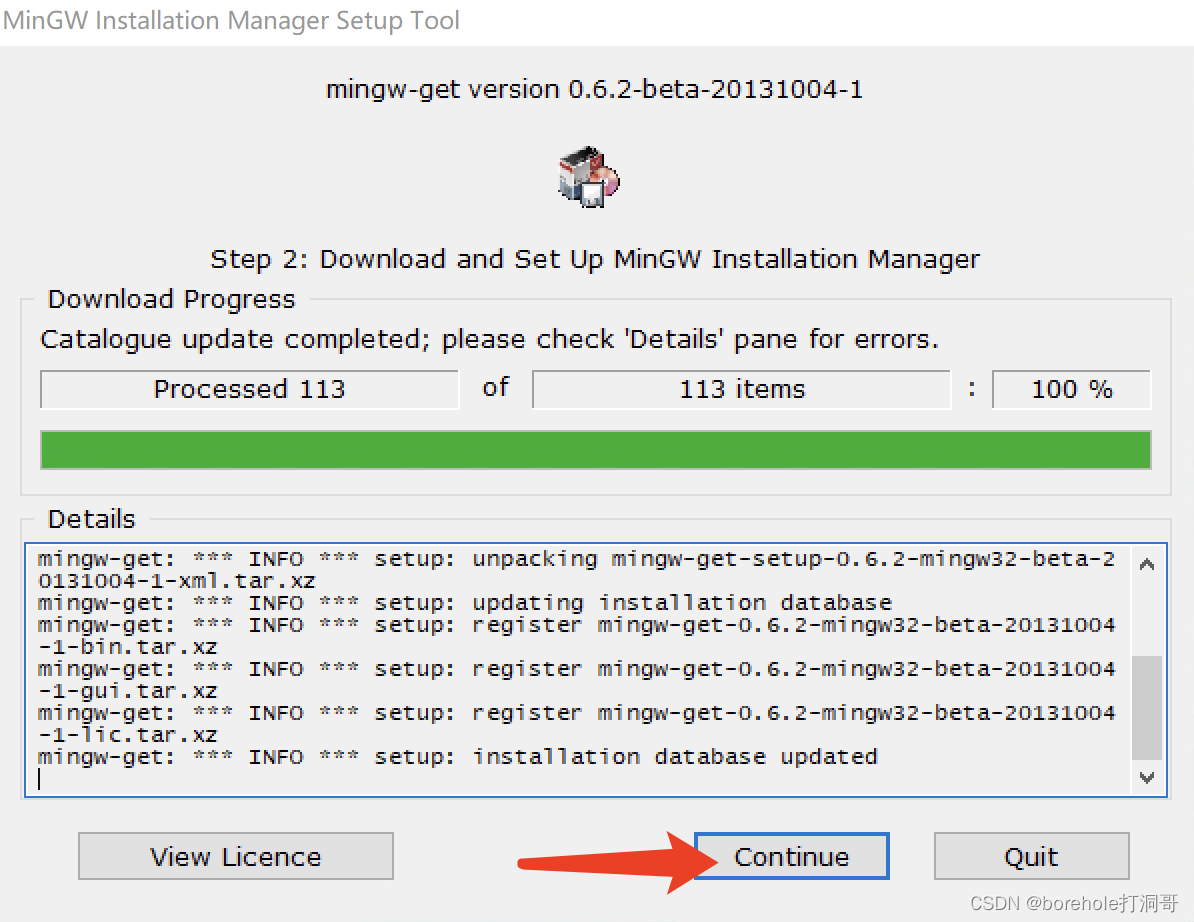1194x922 pixels.
Task: Click the Details pane scroll-up arrow
Action: (1147, 565)
